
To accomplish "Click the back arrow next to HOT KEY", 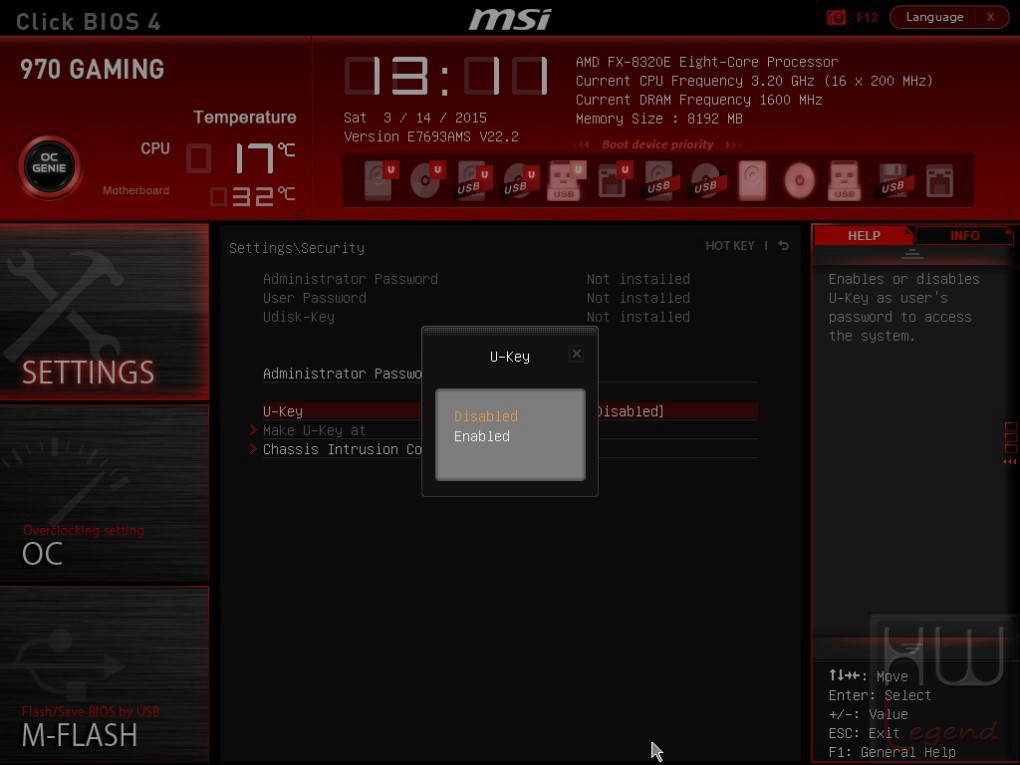I will pos(784,246).
